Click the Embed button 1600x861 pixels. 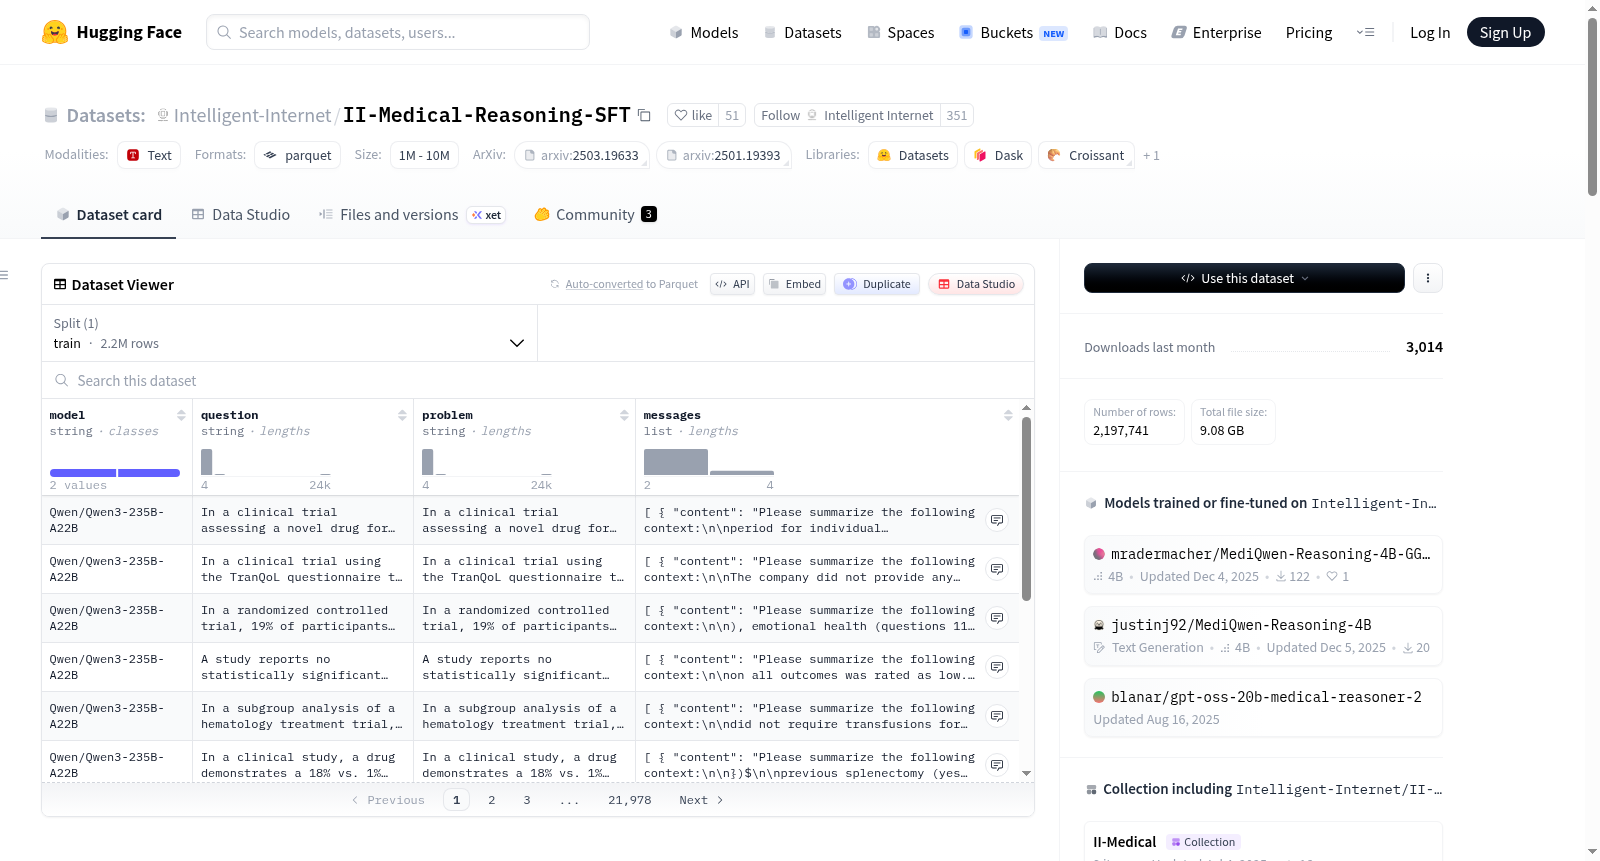tap(794, 284)
